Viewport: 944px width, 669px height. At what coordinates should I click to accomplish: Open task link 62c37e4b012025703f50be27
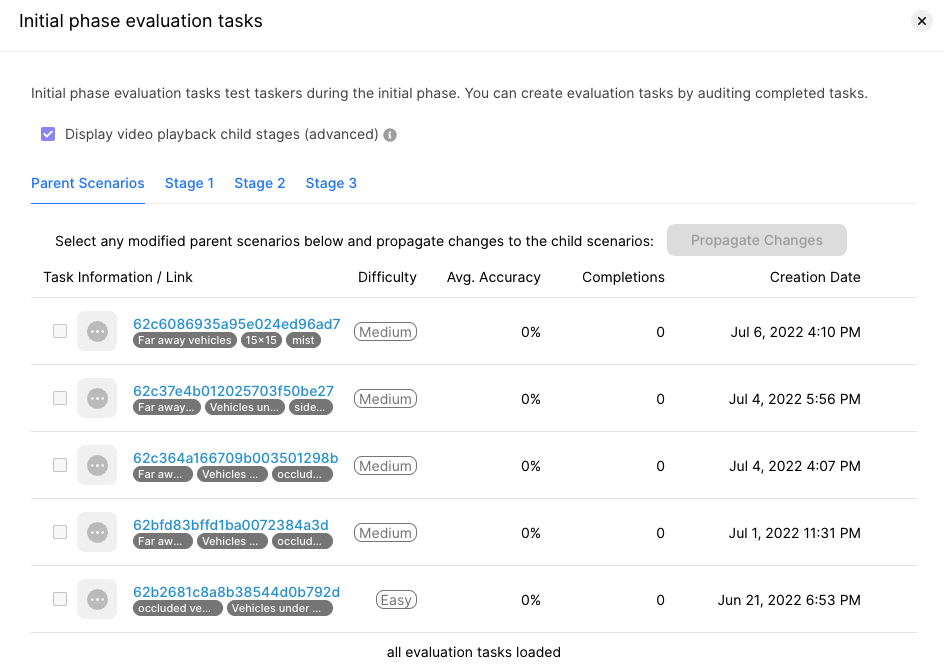point(233,390)
